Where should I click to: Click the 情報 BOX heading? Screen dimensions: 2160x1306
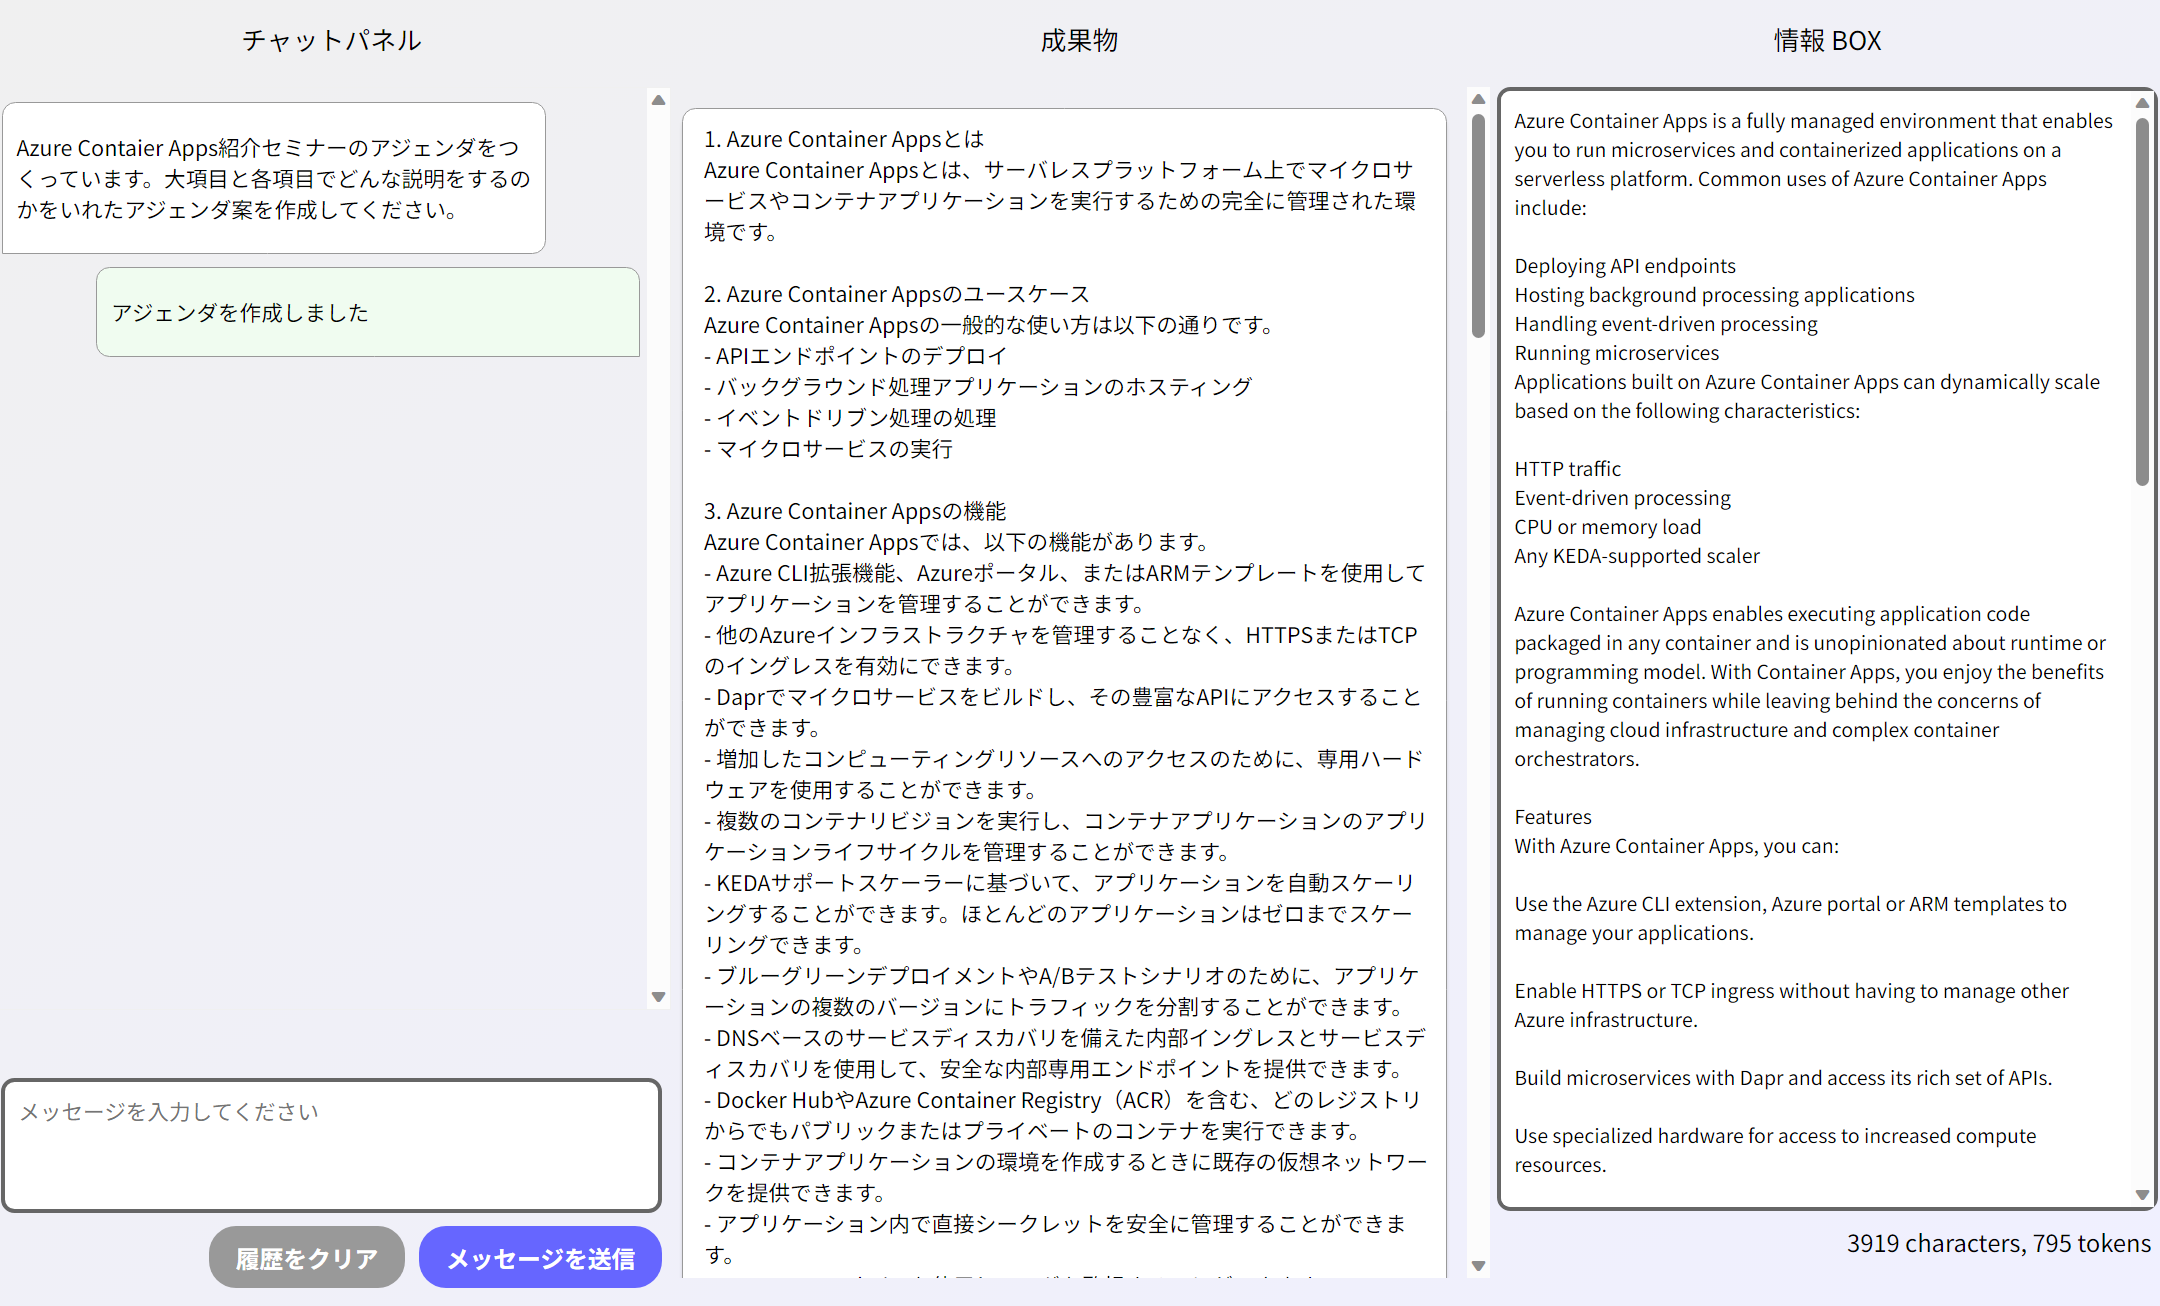click(1827, 41)
